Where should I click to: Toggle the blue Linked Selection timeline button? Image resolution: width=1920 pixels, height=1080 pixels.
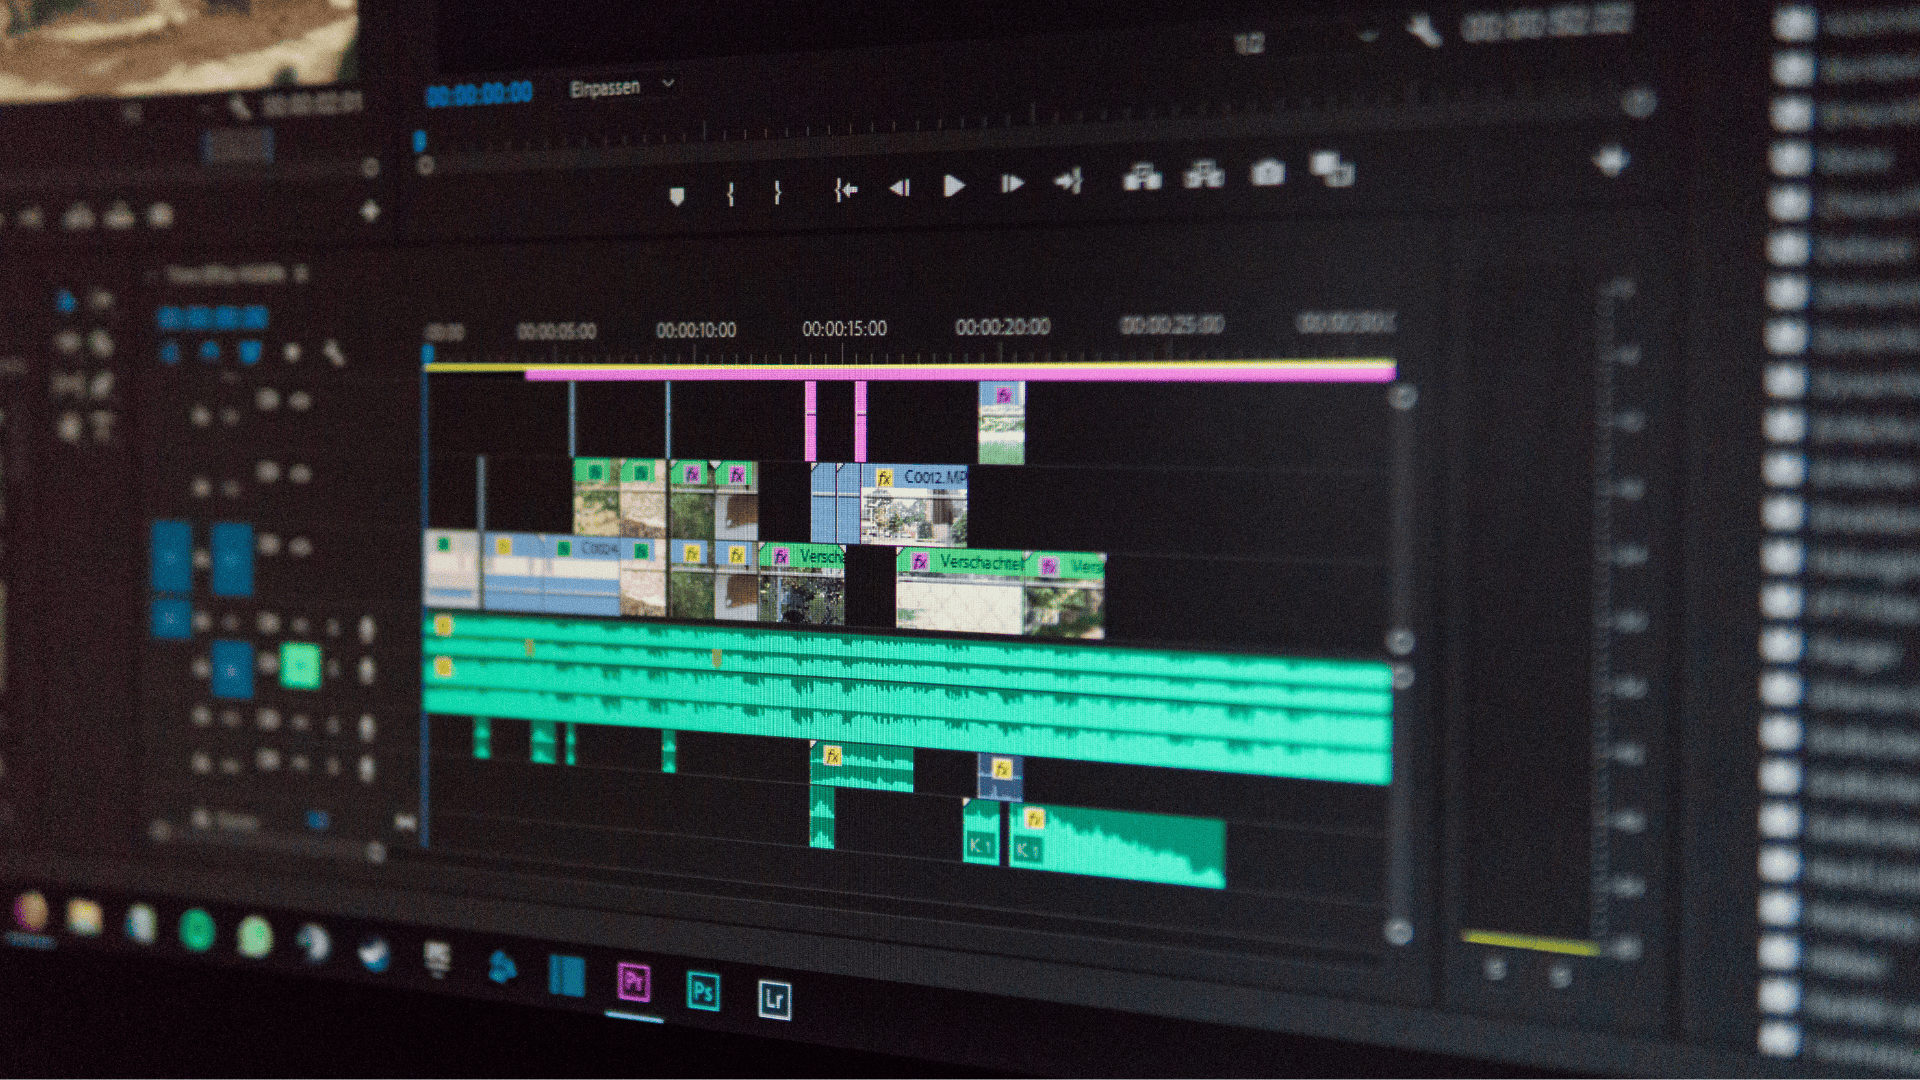click(x=249, y=352)
